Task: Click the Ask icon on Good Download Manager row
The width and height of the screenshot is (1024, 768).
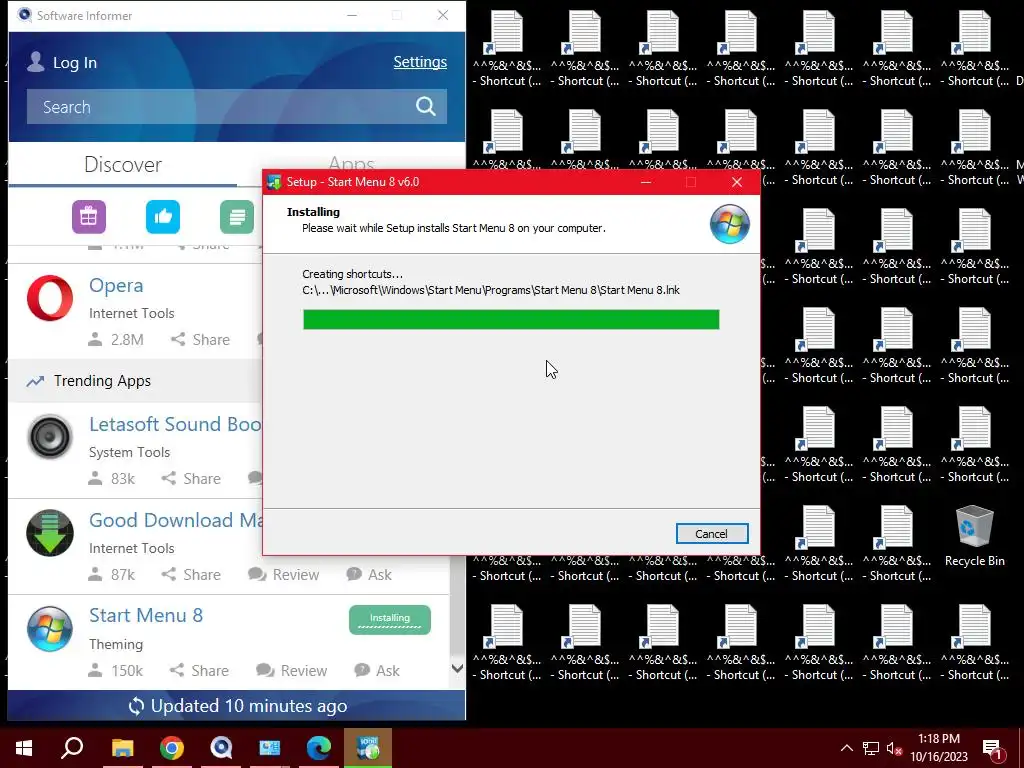Action: (354, 575)
